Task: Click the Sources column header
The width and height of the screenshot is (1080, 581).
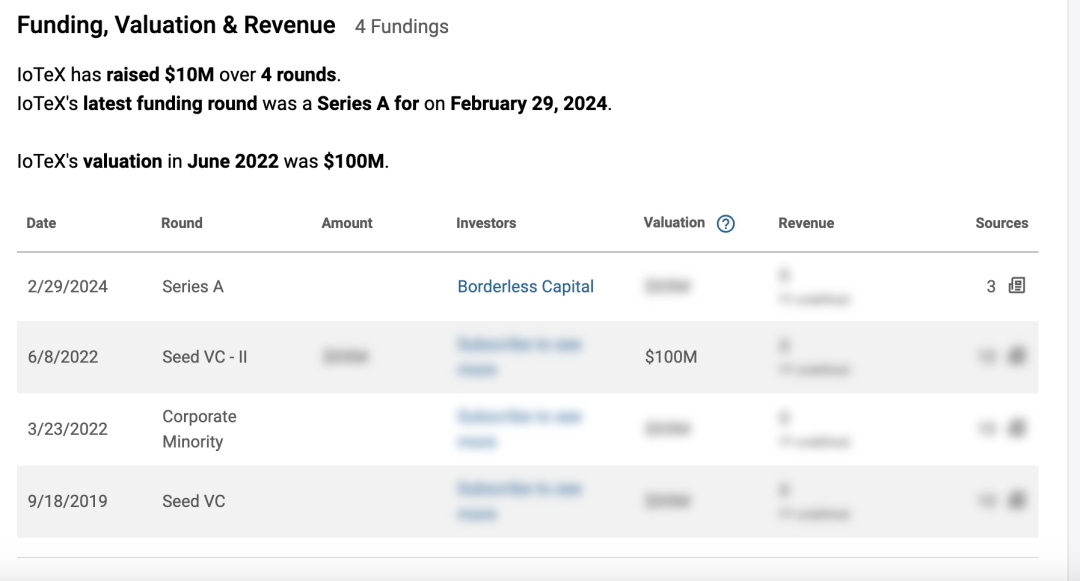Action: click(1001, 224)
